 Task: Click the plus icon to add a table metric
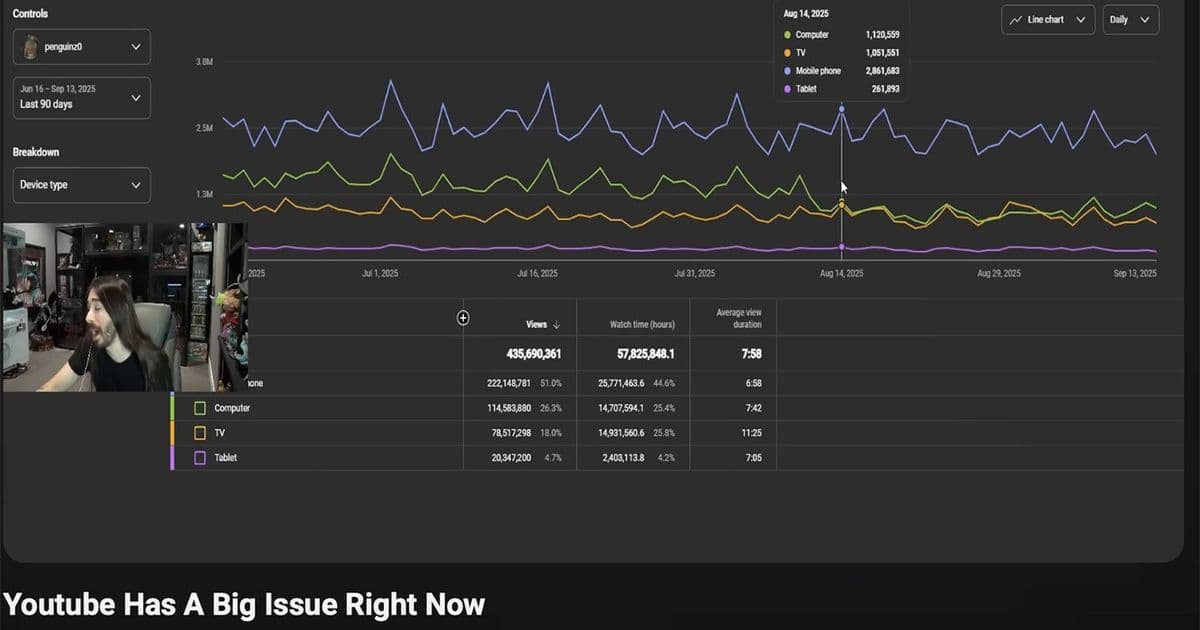[463, 317]
